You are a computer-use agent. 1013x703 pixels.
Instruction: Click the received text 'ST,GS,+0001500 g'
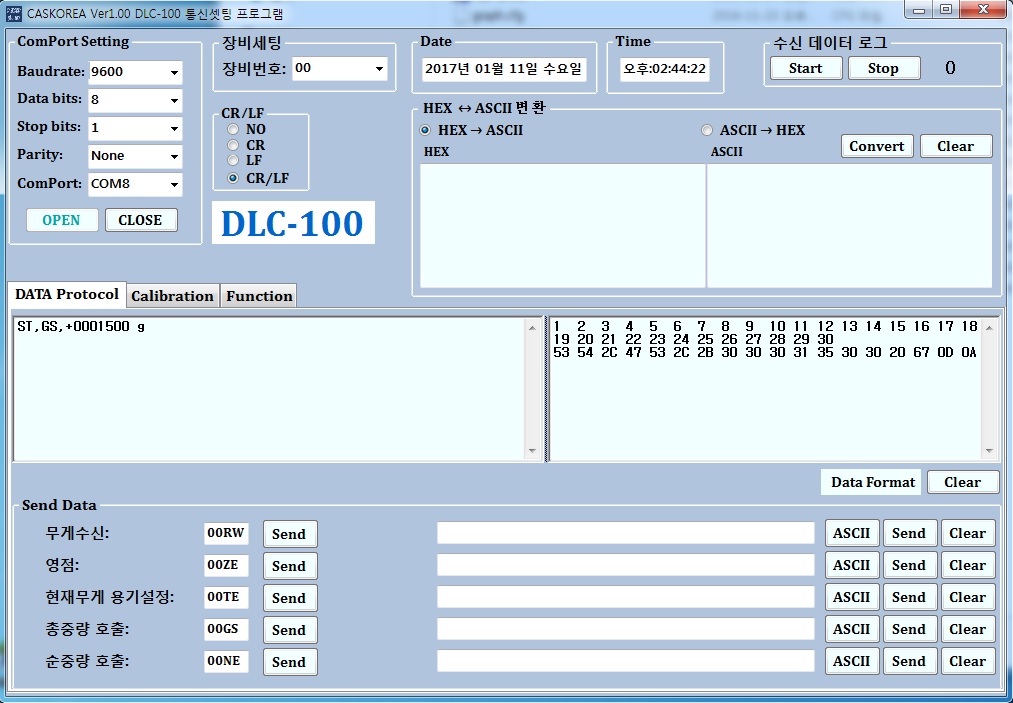[81, 327]
